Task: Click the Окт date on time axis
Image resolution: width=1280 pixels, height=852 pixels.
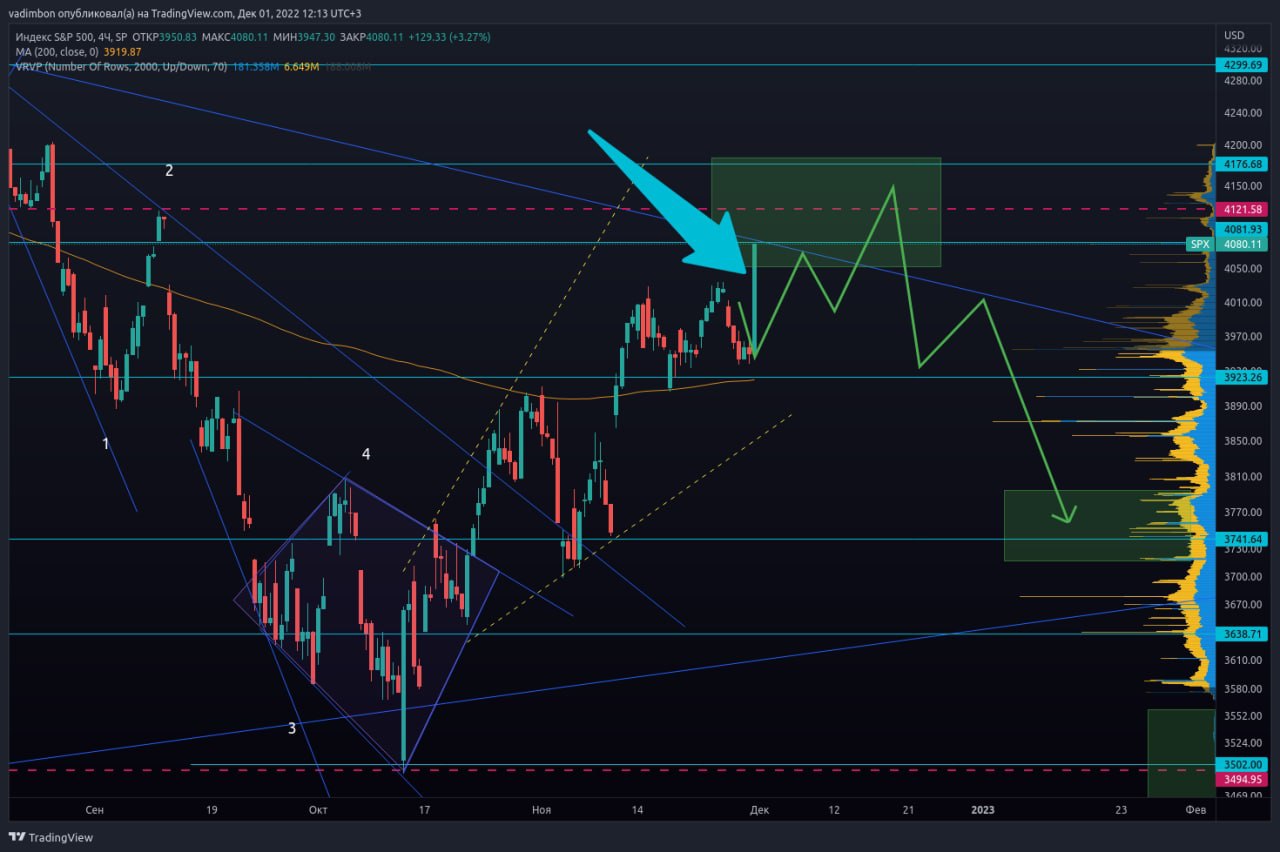Action: 318,810
